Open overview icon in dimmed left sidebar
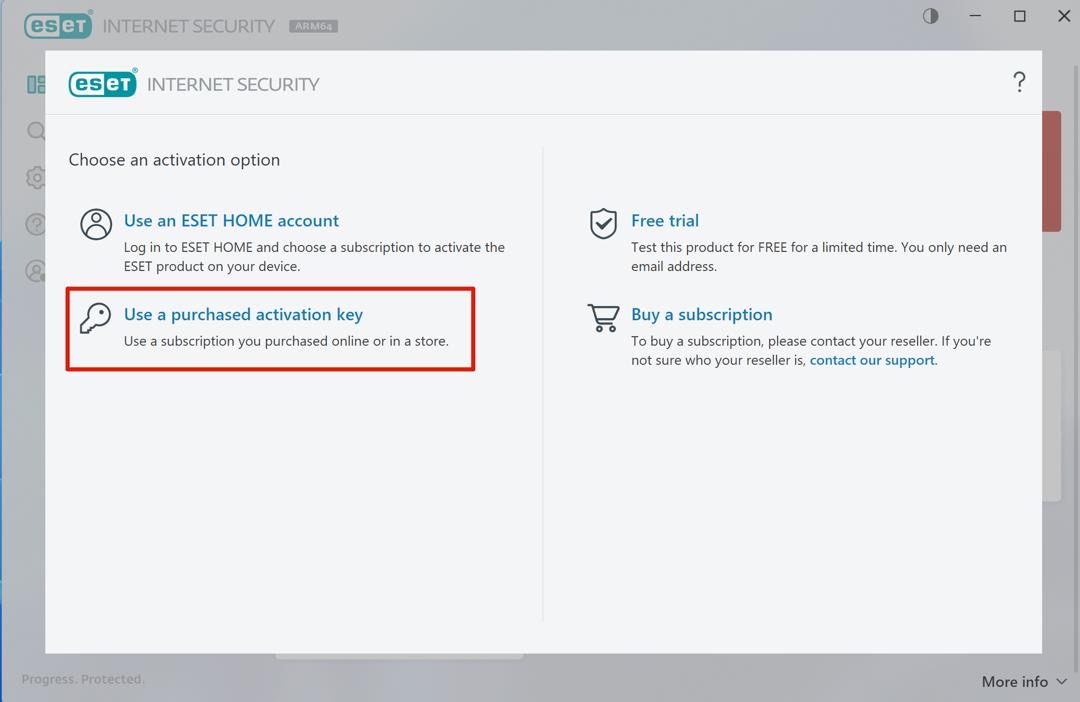1080x702 pixels. tap(36, 85)
